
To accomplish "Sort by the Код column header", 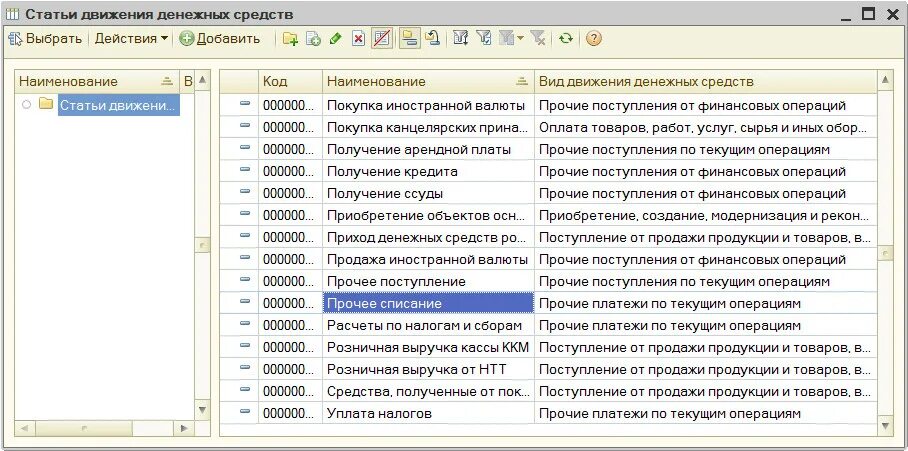I will (290, 82).
